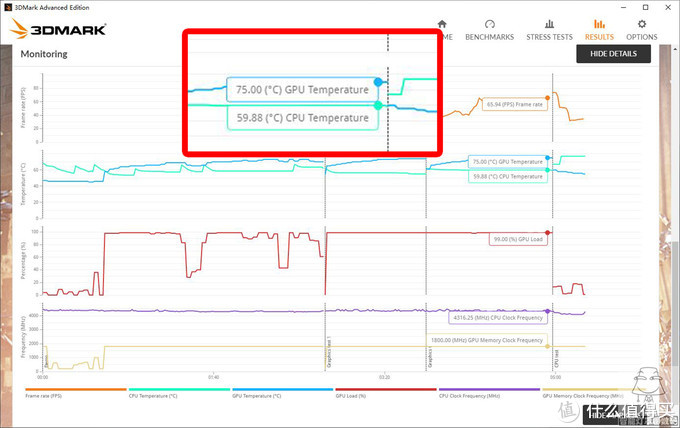Maximize the 3DMark window

[x=646, y=7]
